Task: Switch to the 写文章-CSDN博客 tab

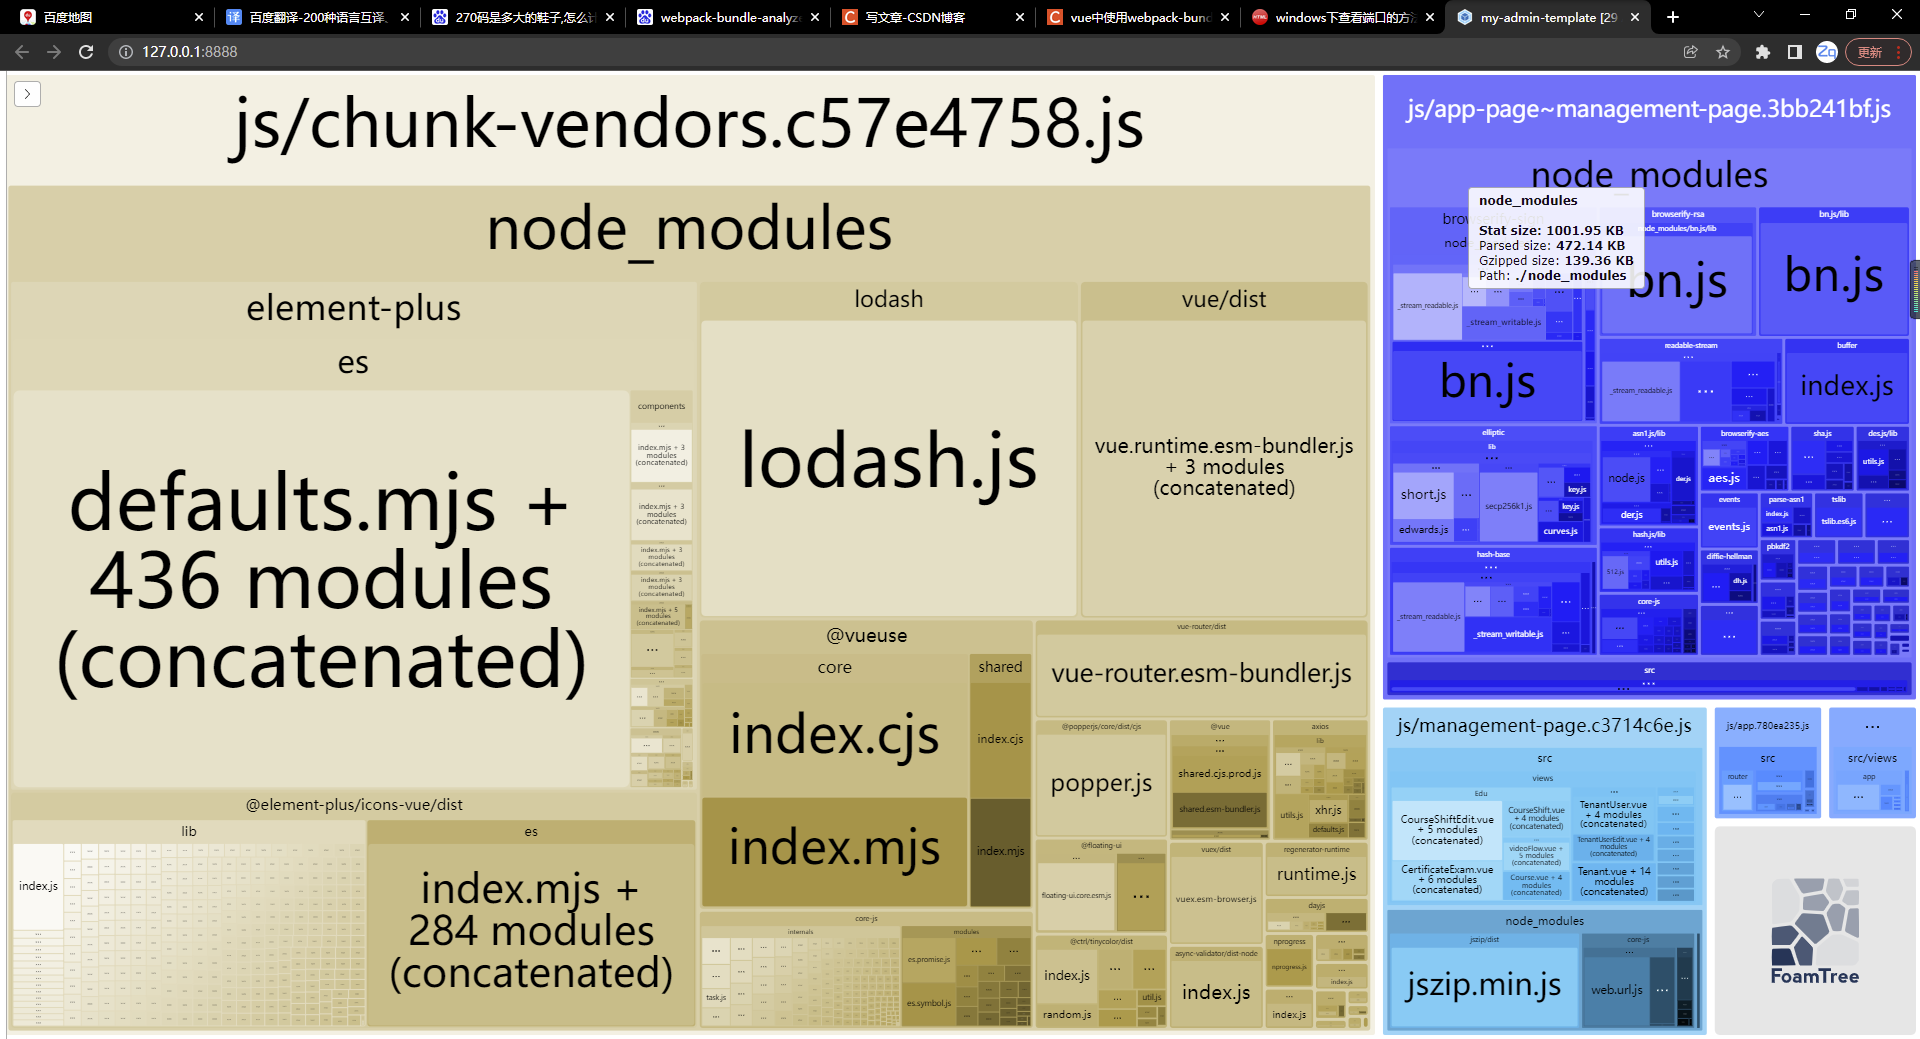Action: (x=932, y=17)
